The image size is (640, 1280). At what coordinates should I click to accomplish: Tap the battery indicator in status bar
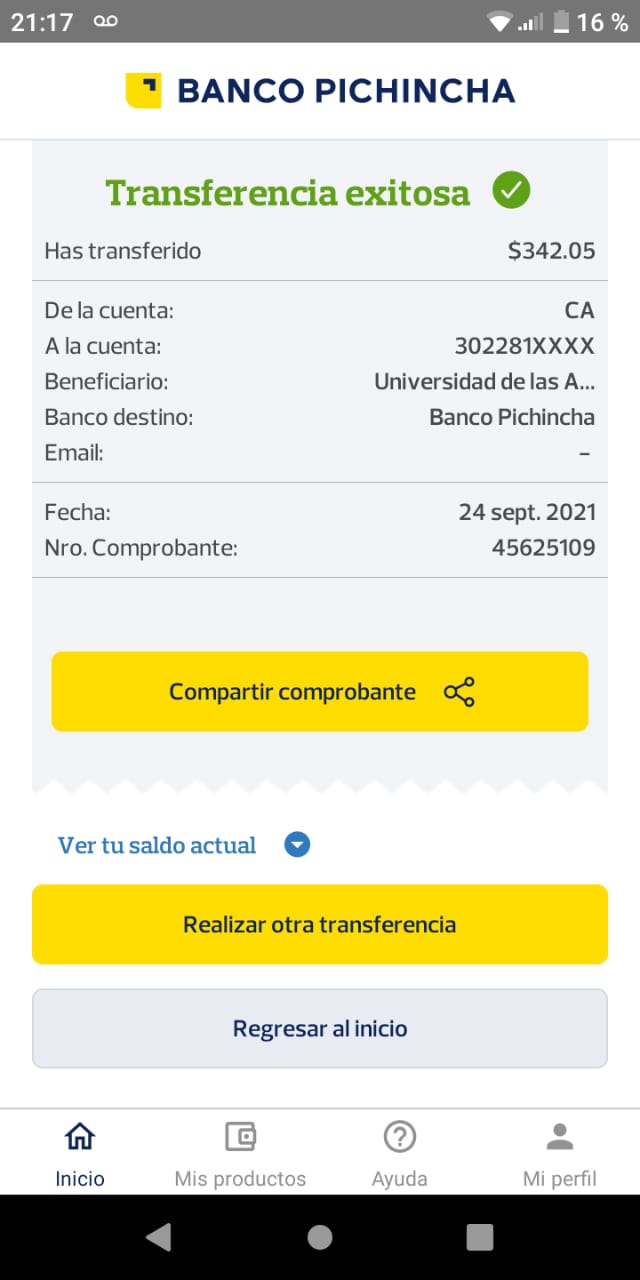tap(561, 22)
